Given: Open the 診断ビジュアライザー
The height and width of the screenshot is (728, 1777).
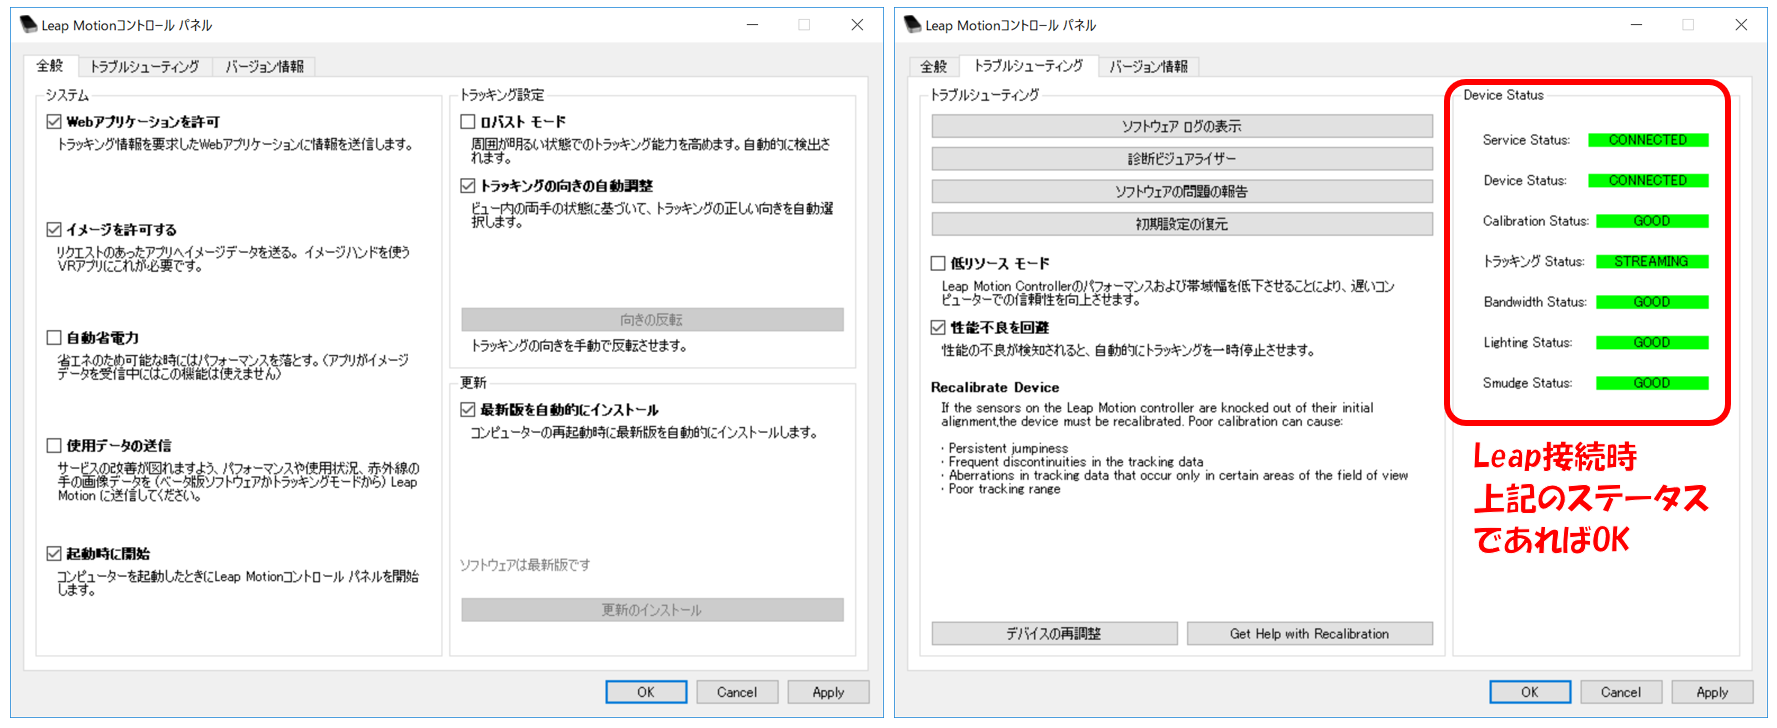Looking at the screenshot, I should (1181, 159).
